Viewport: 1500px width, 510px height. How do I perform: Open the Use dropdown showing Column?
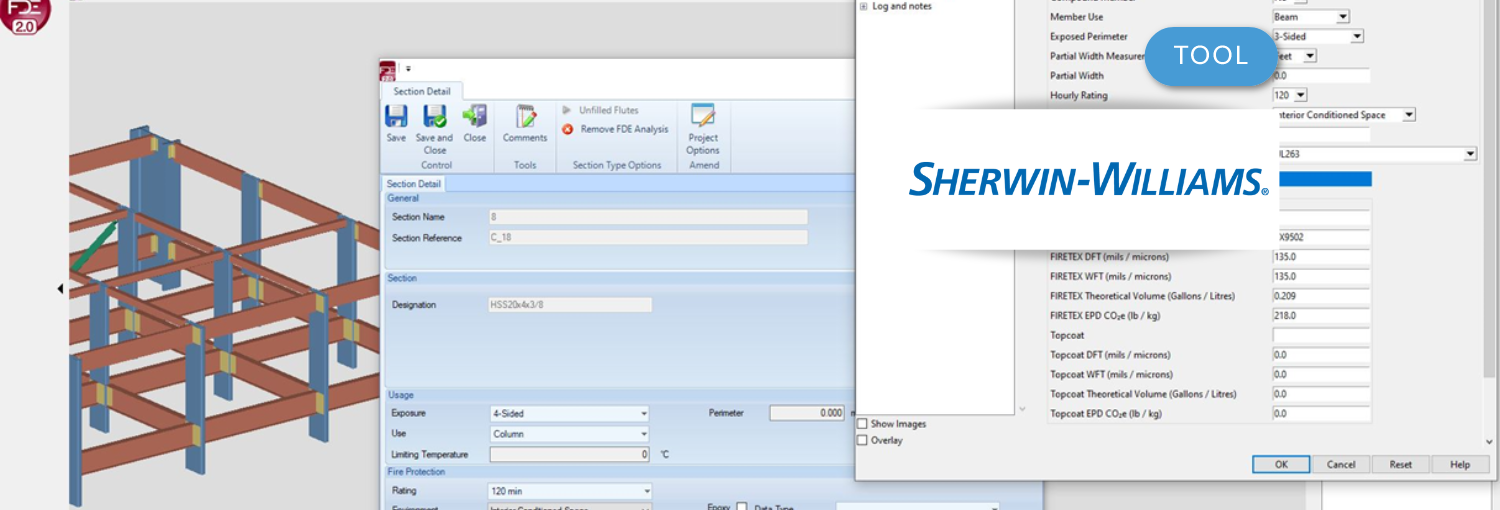tap(570, 434)
